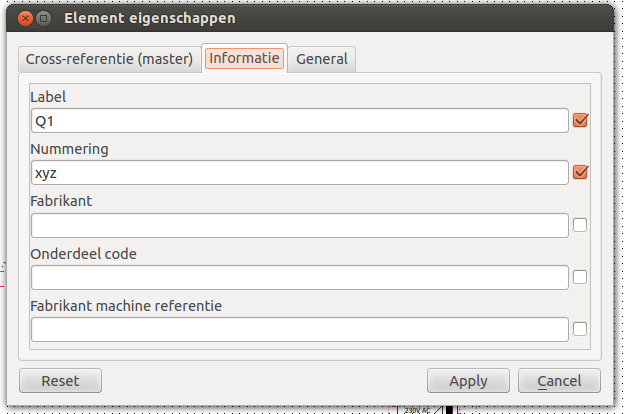Select the Onderdeel code text box
625x414 pixels.
pyautogui.click(x=300, y=277)
